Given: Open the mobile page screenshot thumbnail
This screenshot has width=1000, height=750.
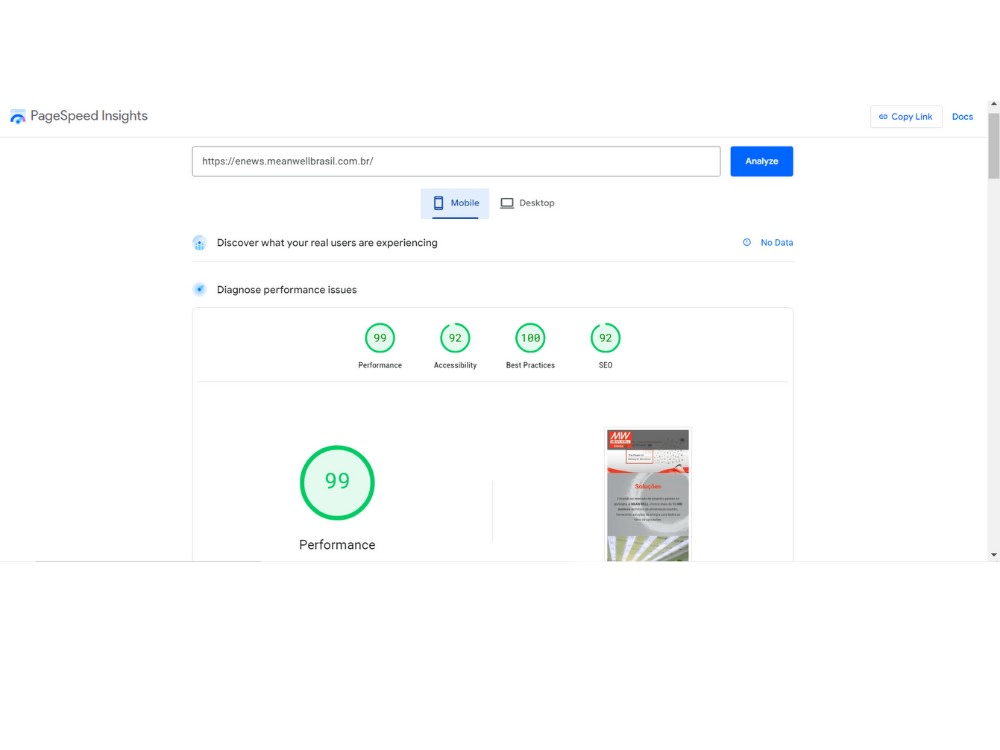Looking at the screenshot, I should [647, 495].
